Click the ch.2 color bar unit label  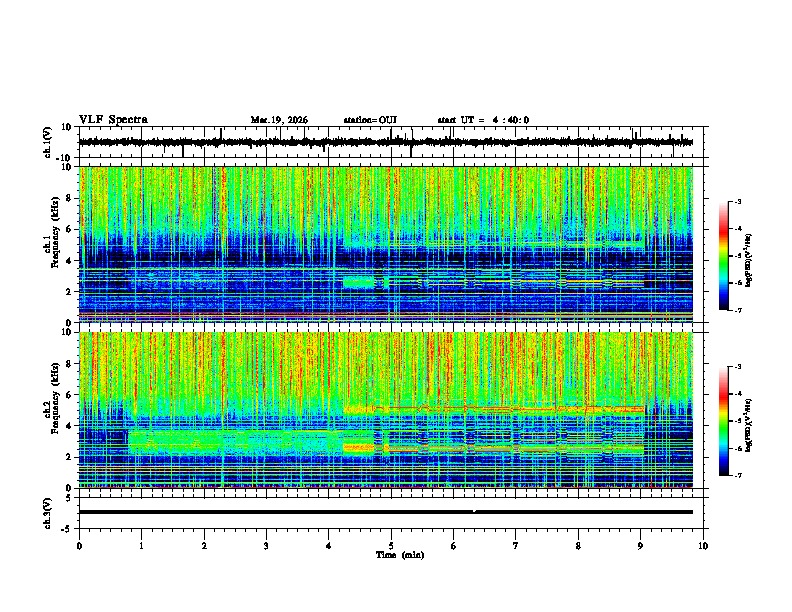(x=748, y=425)
